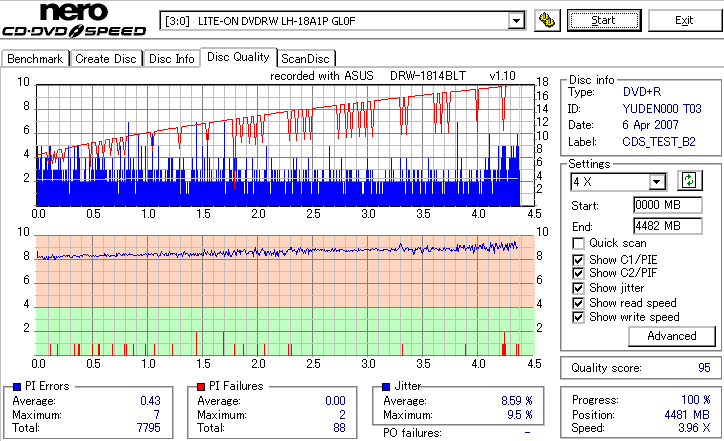Image resolution: width=724 pixels, height=441 pixels.
Task: Switch to the Benchmark tab
Action: pos(35,59)
